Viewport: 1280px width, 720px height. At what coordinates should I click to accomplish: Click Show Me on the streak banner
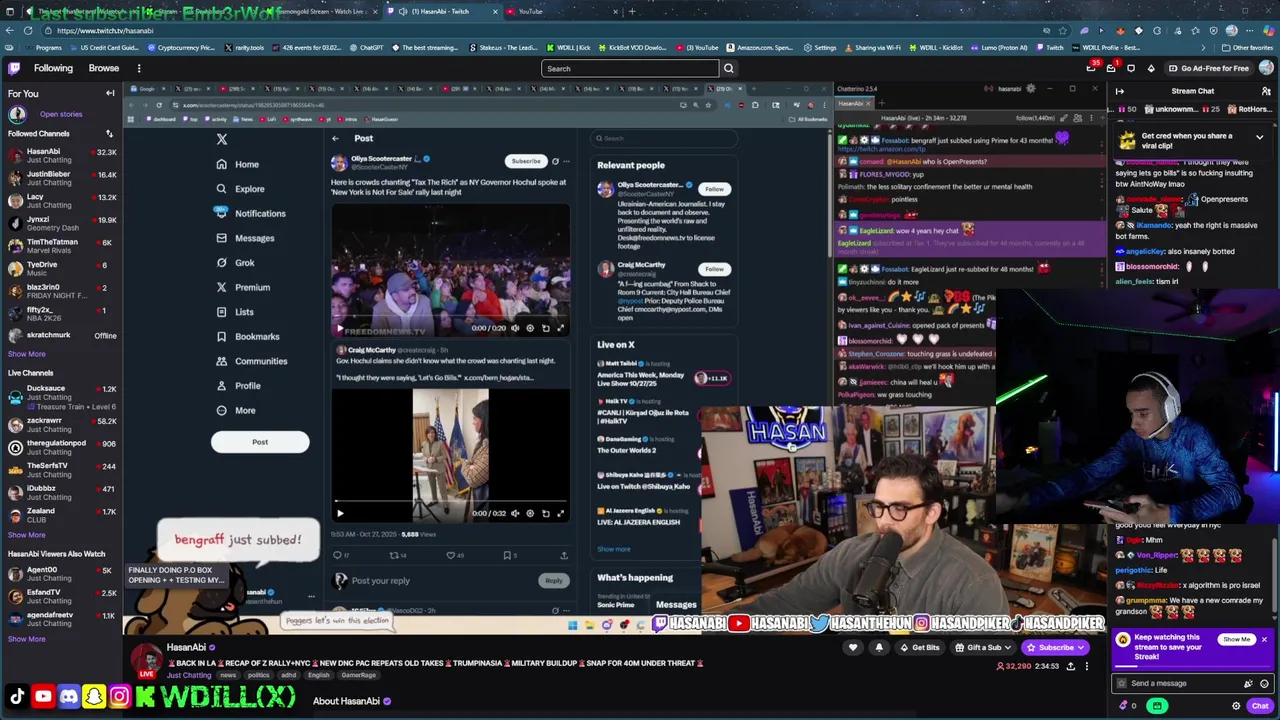(x=1236, y=639)
